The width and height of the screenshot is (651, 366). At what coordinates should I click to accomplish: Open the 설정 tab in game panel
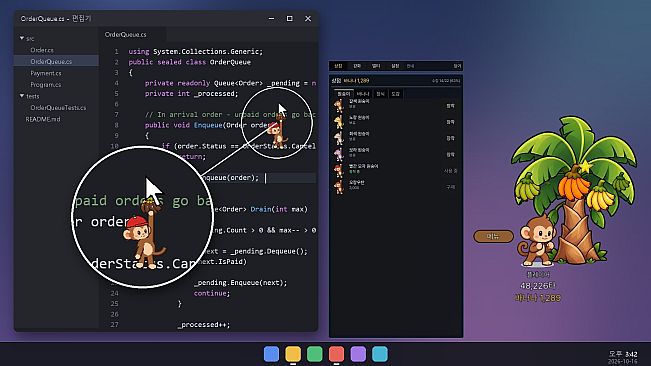[395, 66]
